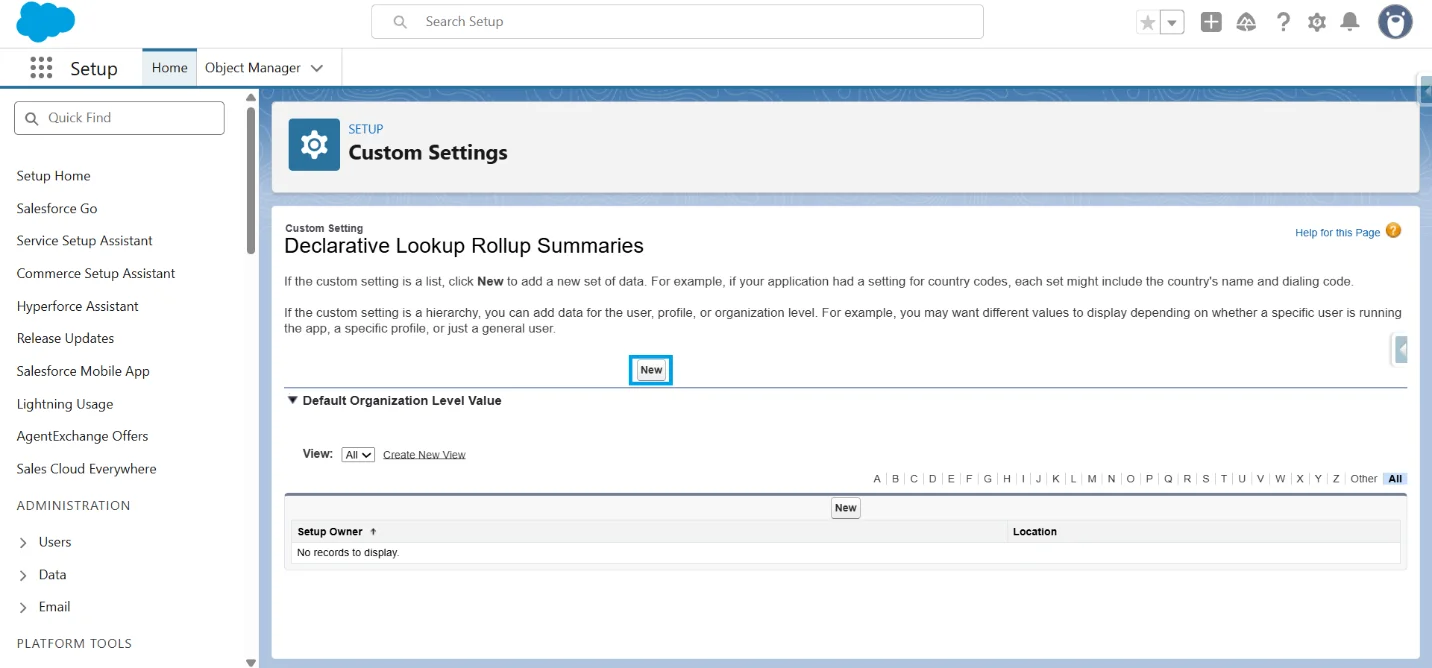1432x668 pixels.
Task: Open Sales Cloud Everywhere
Action: pyautogui.click(x=86, y=469)
